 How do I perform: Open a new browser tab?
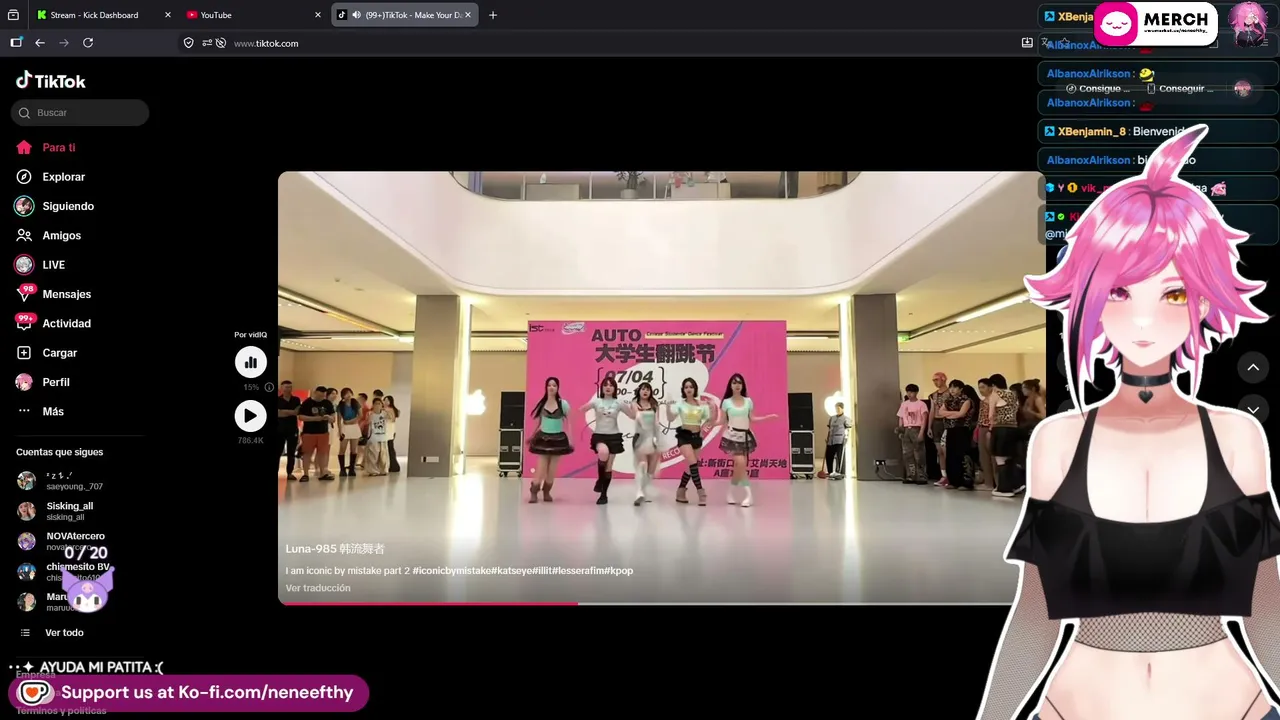[493, 15]
